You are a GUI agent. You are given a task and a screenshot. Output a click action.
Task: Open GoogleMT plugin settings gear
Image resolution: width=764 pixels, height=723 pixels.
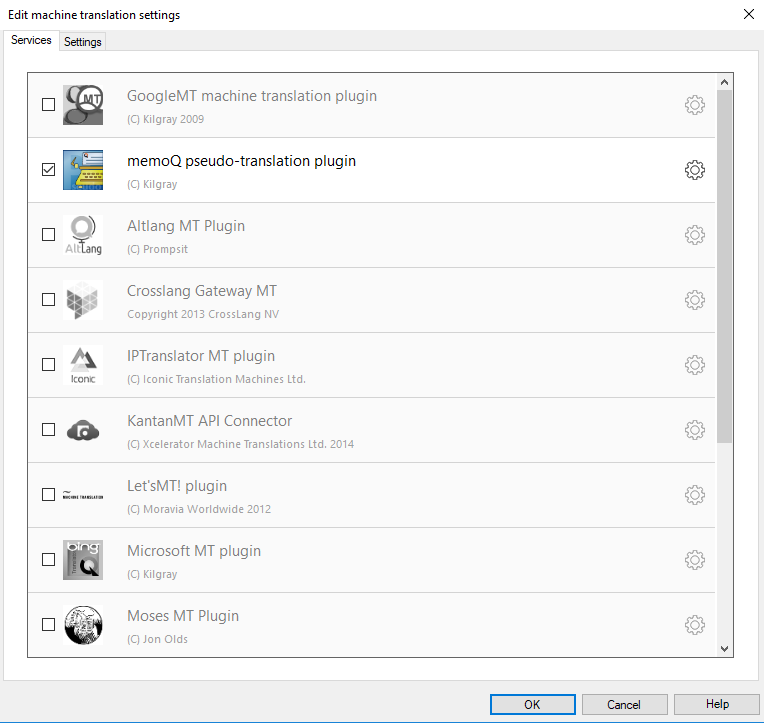click(x=694, y=105)
